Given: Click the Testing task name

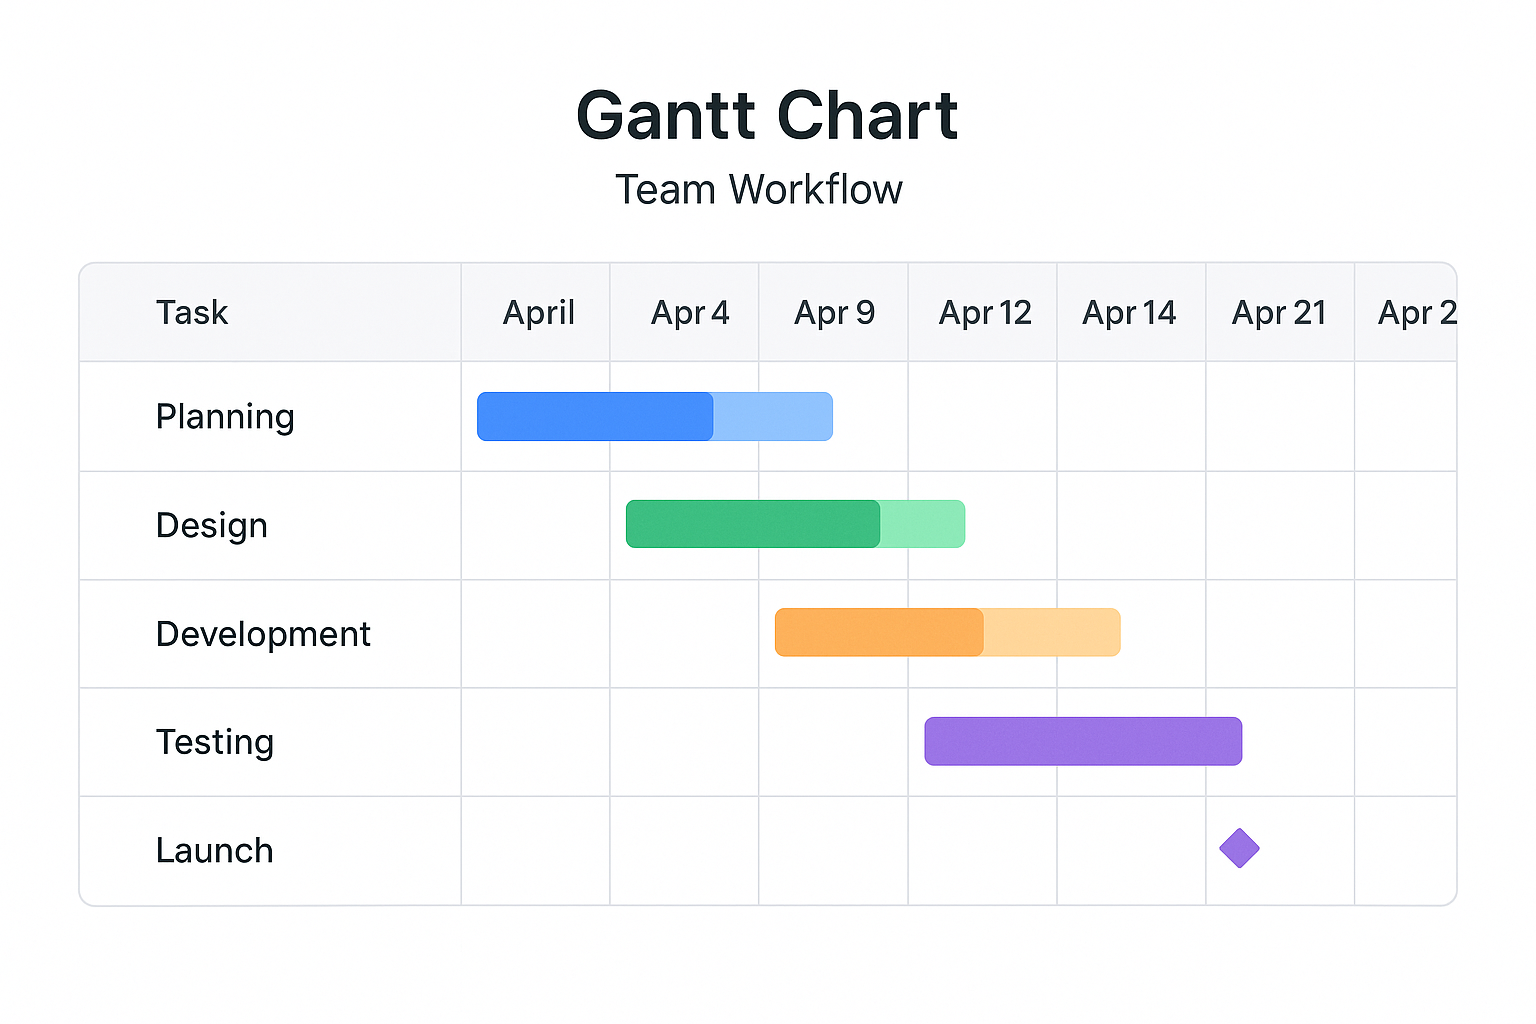Looking at the screenshot, I should (x=215, y=742).
